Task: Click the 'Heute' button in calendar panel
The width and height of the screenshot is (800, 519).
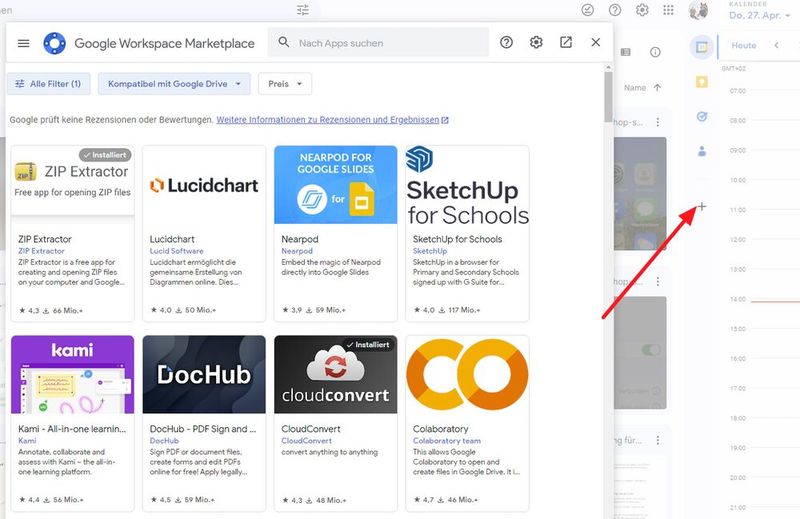Action: (744, 45)
